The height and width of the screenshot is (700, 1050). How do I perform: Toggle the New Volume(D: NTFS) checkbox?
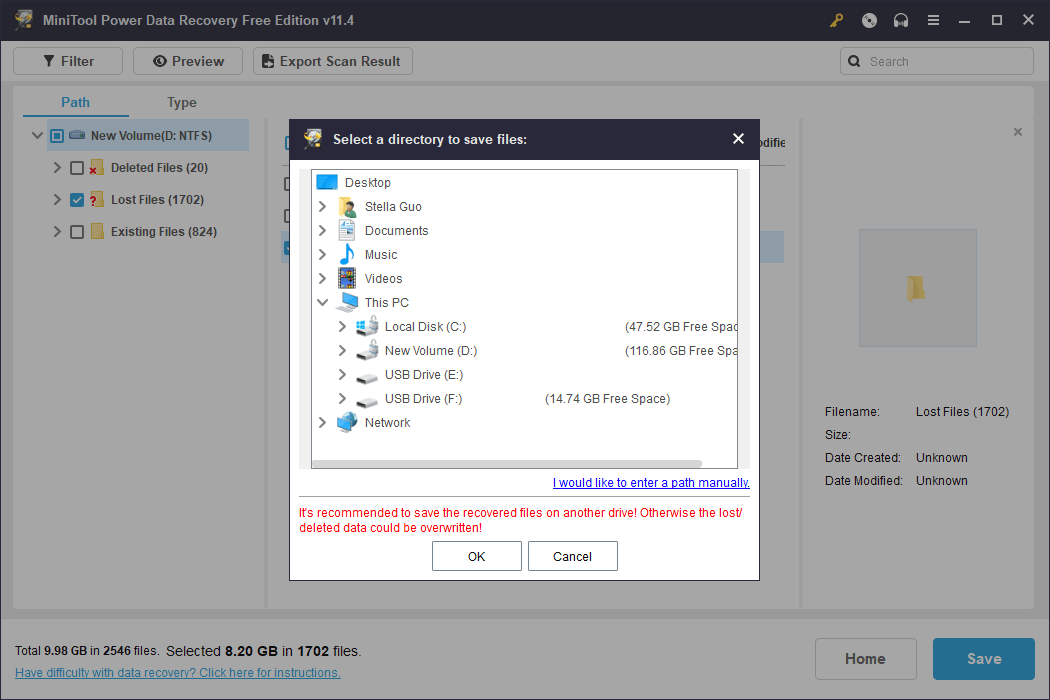coord(57,136)
